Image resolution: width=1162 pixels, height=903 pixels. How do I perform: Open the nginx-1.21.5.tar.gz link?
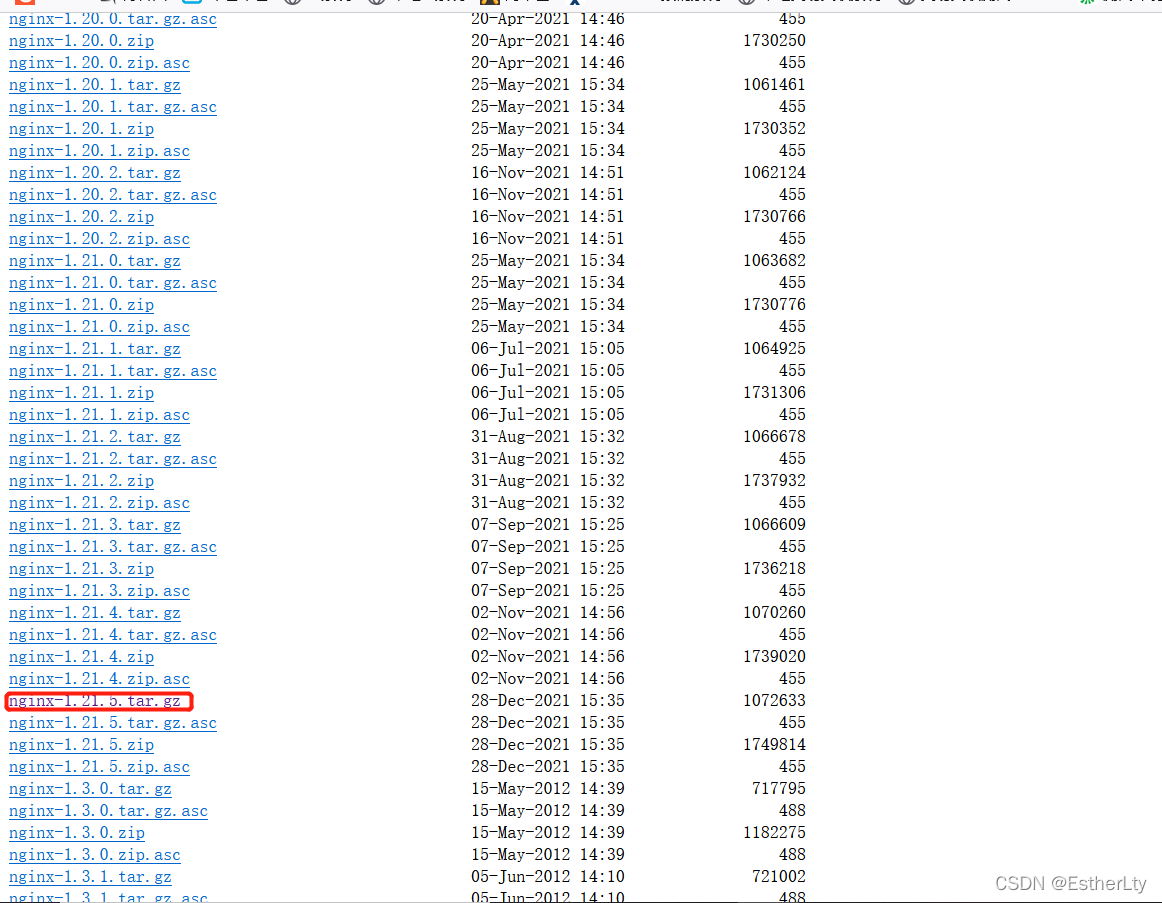pos(94,701)
